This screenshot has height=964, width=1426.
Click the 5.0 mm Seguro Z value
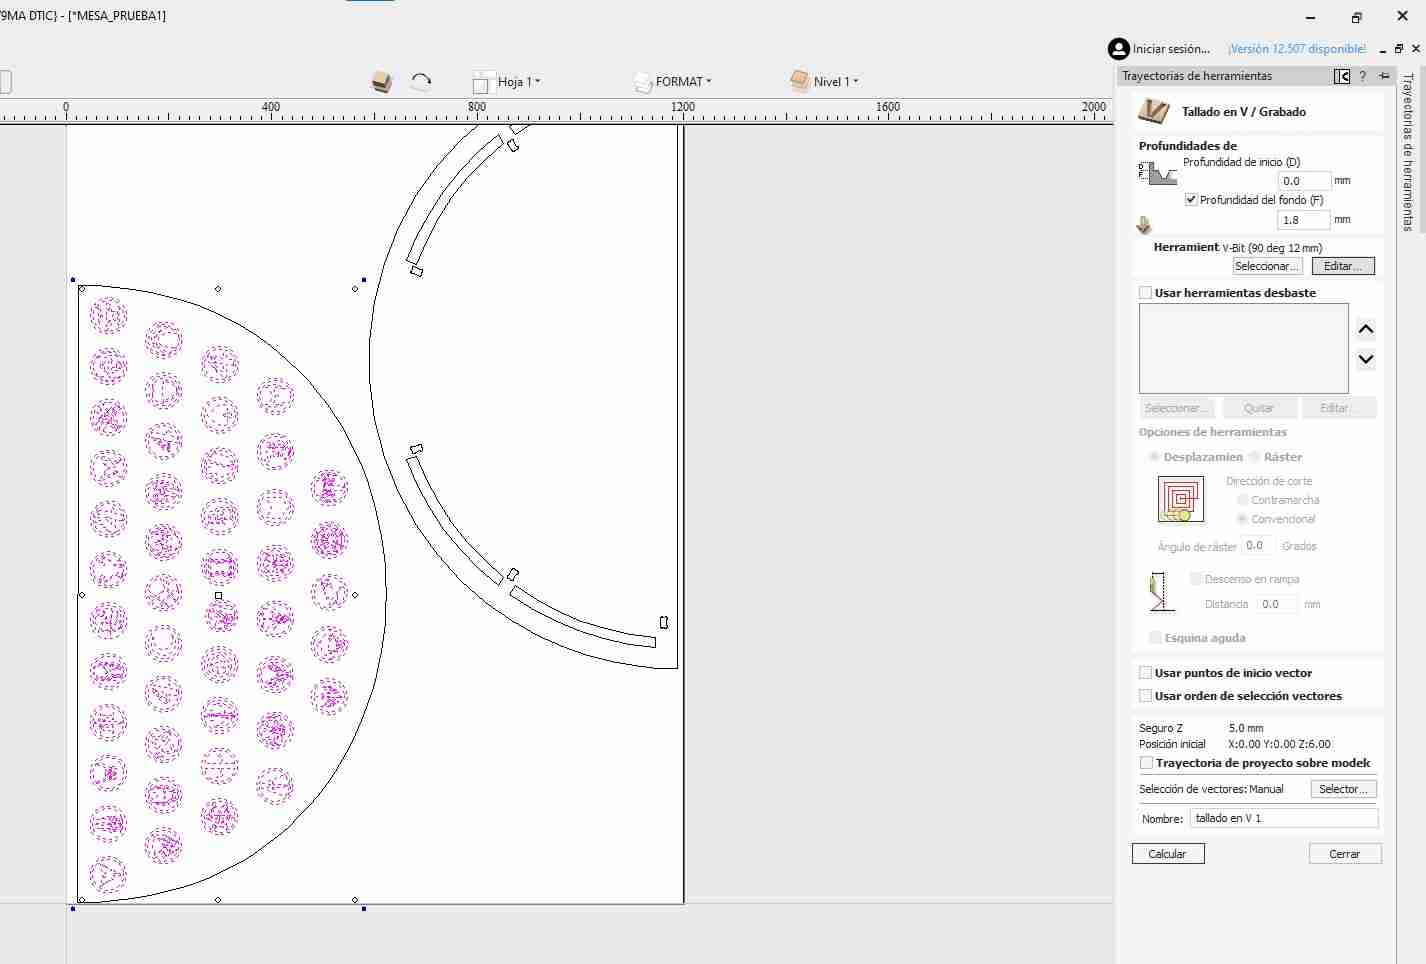pos(1246,728)
